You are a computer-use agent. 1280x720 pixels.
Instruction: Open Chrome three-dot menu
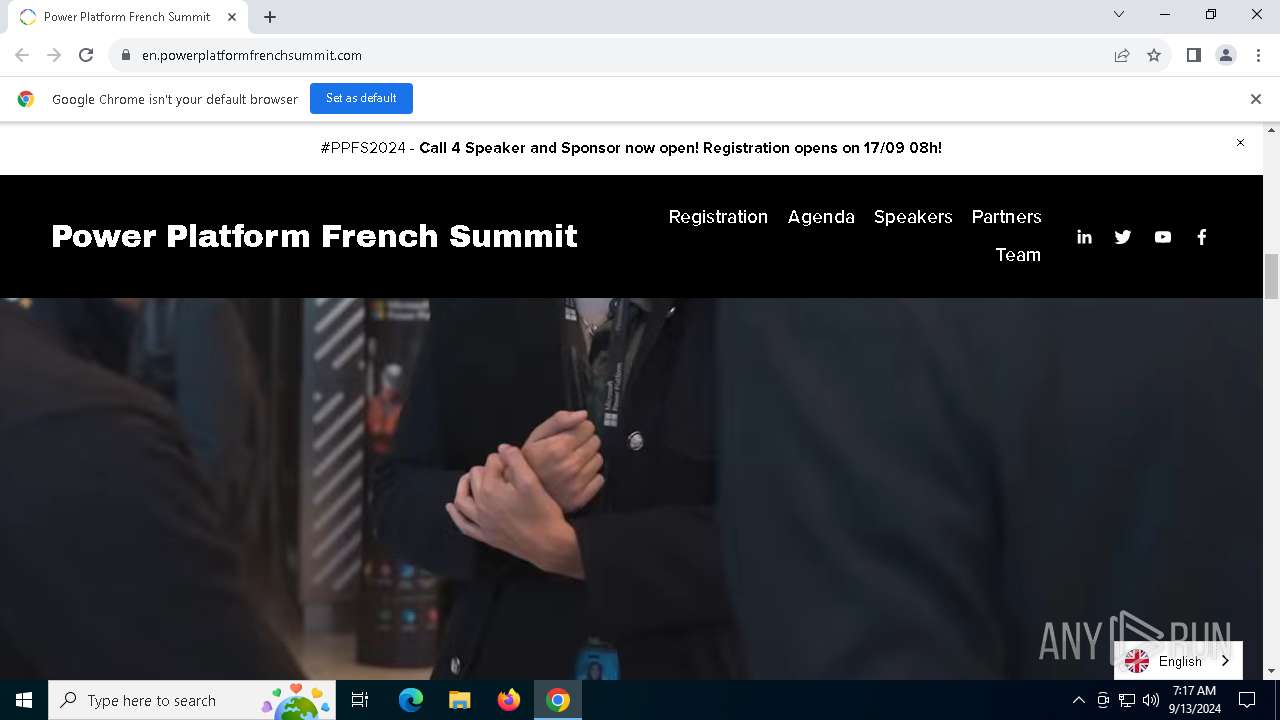(x=1258, y=55)
